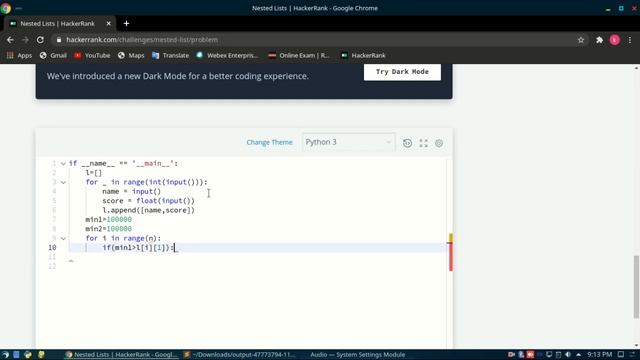The width and height of the screenshot is (640, 360).
Task: Reload the HackerRank page
Action: (40, 40)
